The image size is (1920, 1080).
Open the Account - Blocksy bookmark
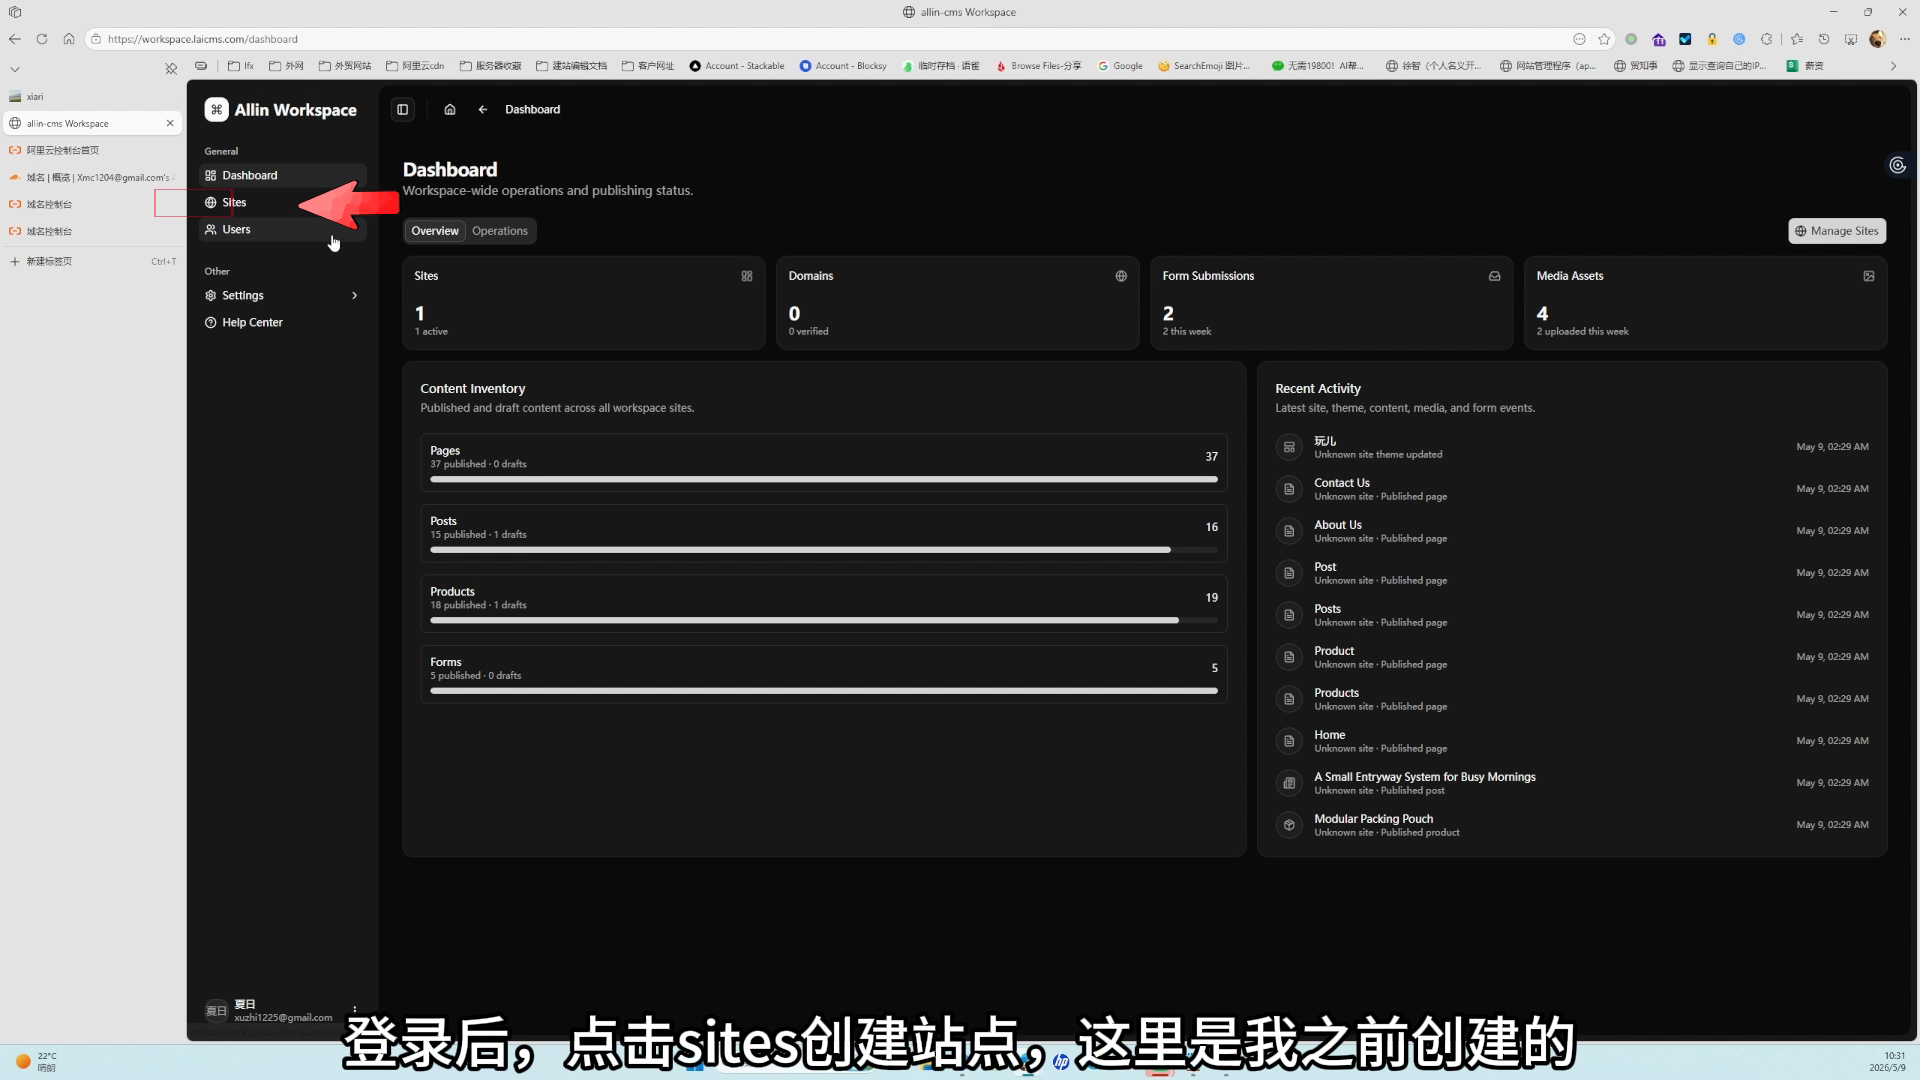[x=843, y=66]
